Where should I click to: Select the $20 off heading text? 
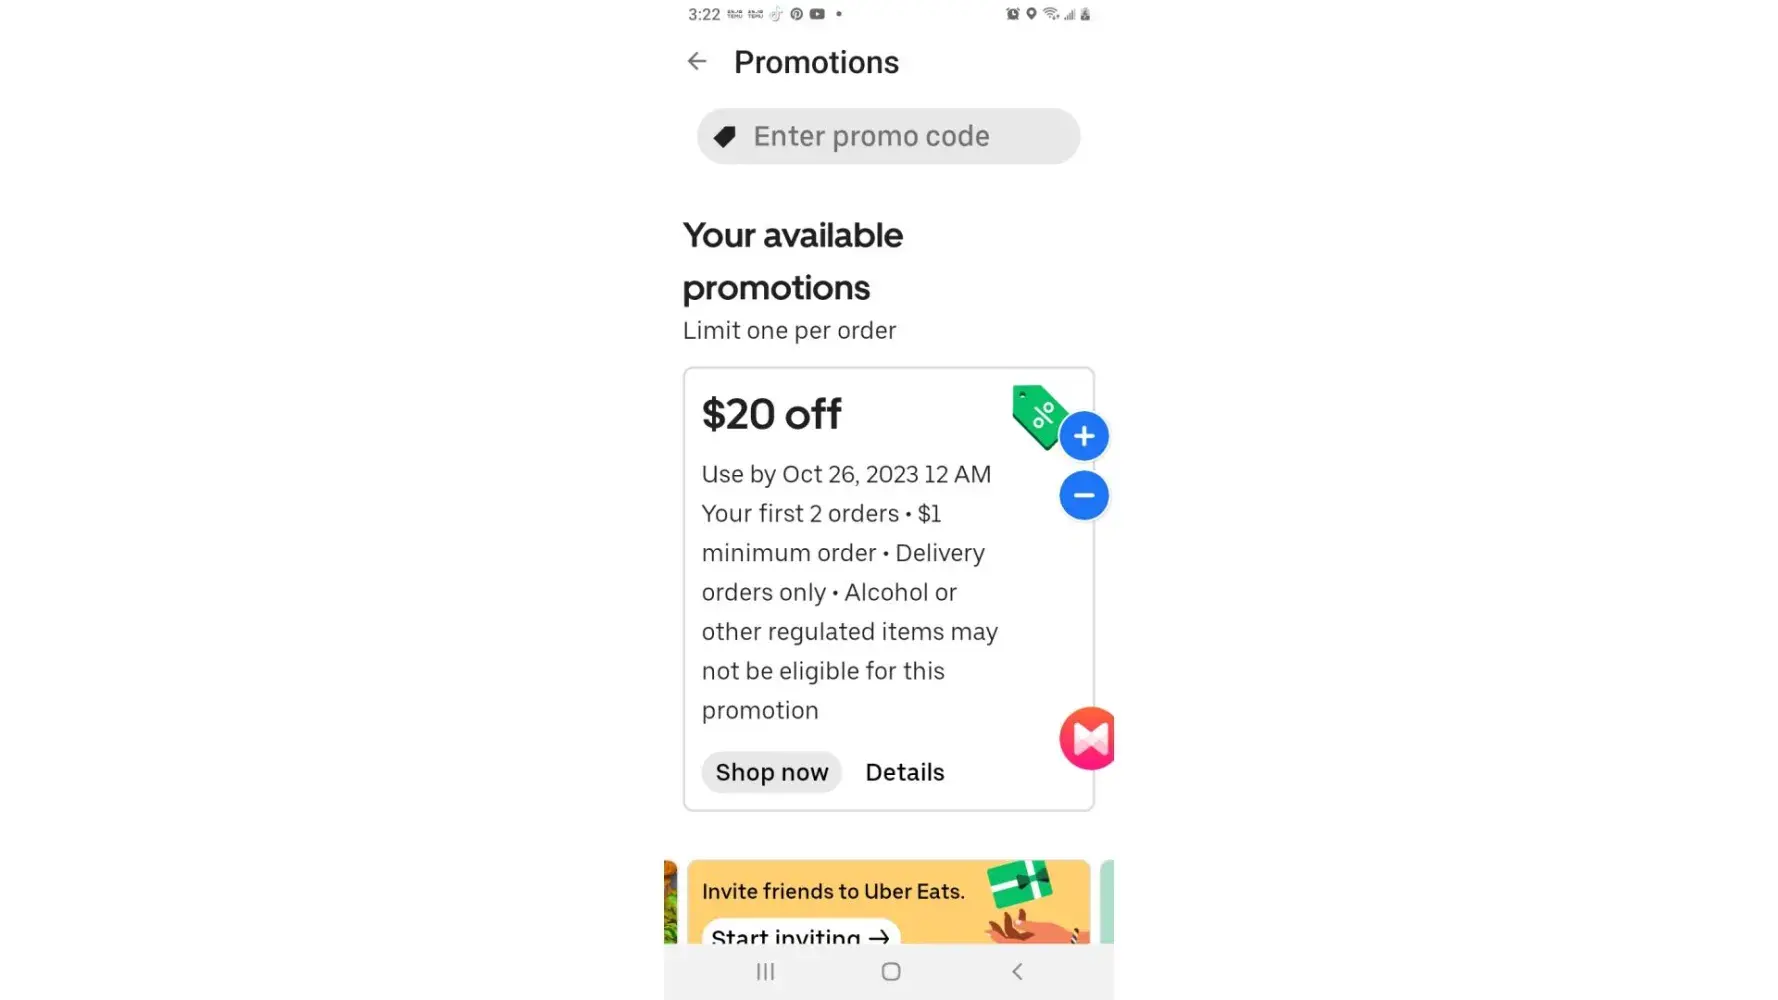click(x=772, y=414)
